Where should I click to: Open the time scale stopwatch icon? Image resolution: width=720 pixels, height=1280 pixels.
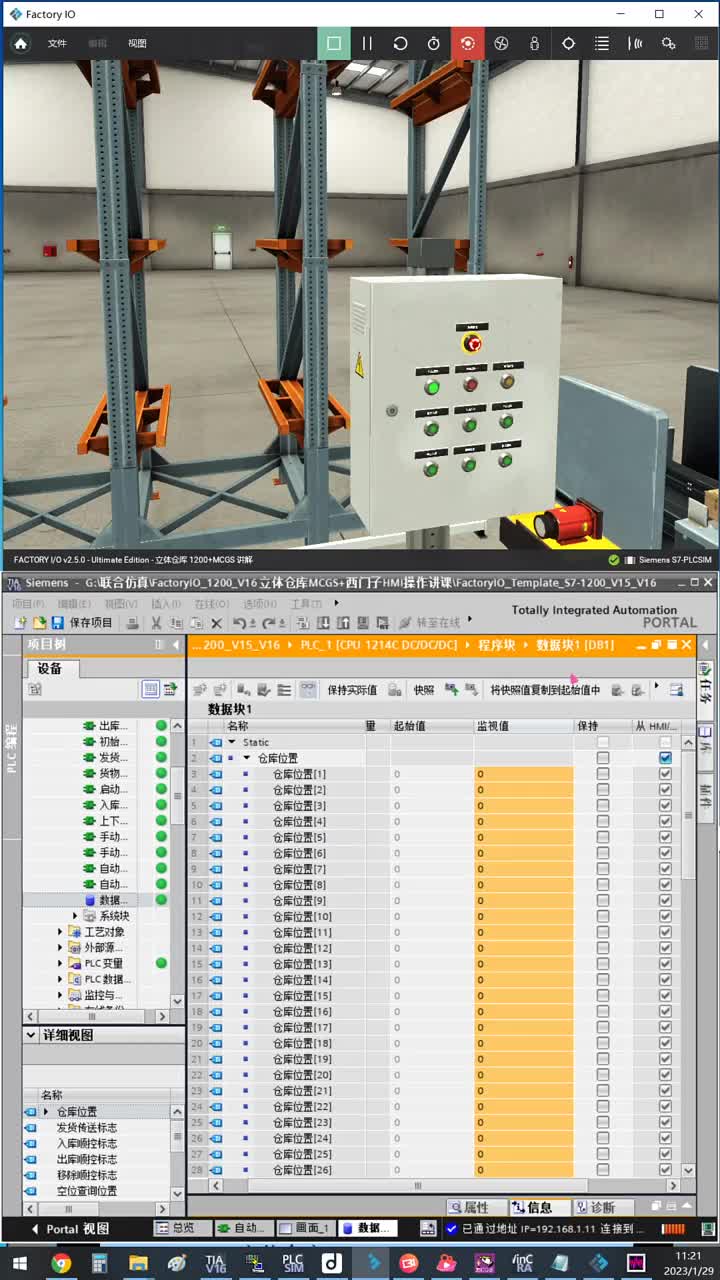[x=433, y=43]
